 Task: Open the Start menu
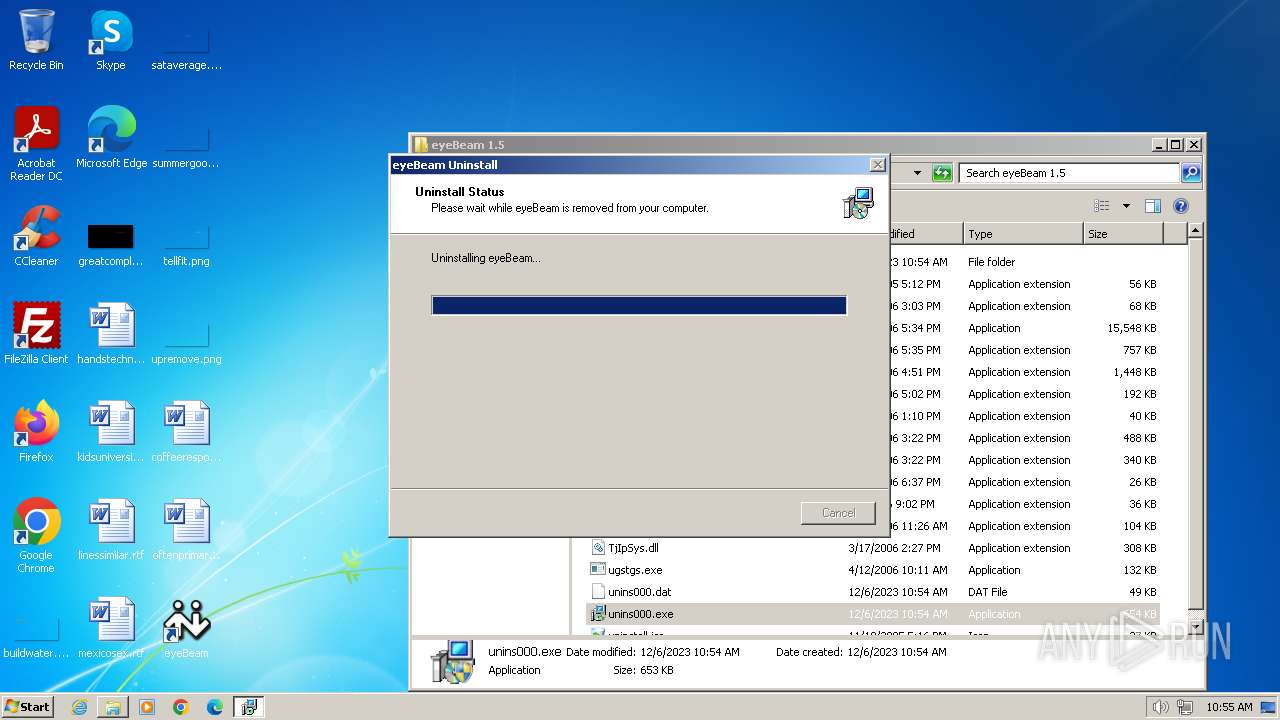point(28,707)
